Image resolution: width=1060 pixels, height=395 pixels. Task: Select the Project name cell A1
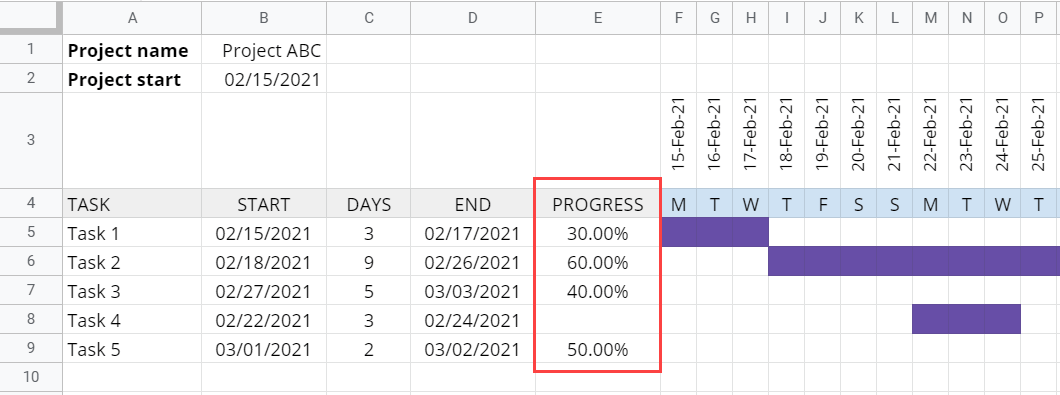pos(132,51)
